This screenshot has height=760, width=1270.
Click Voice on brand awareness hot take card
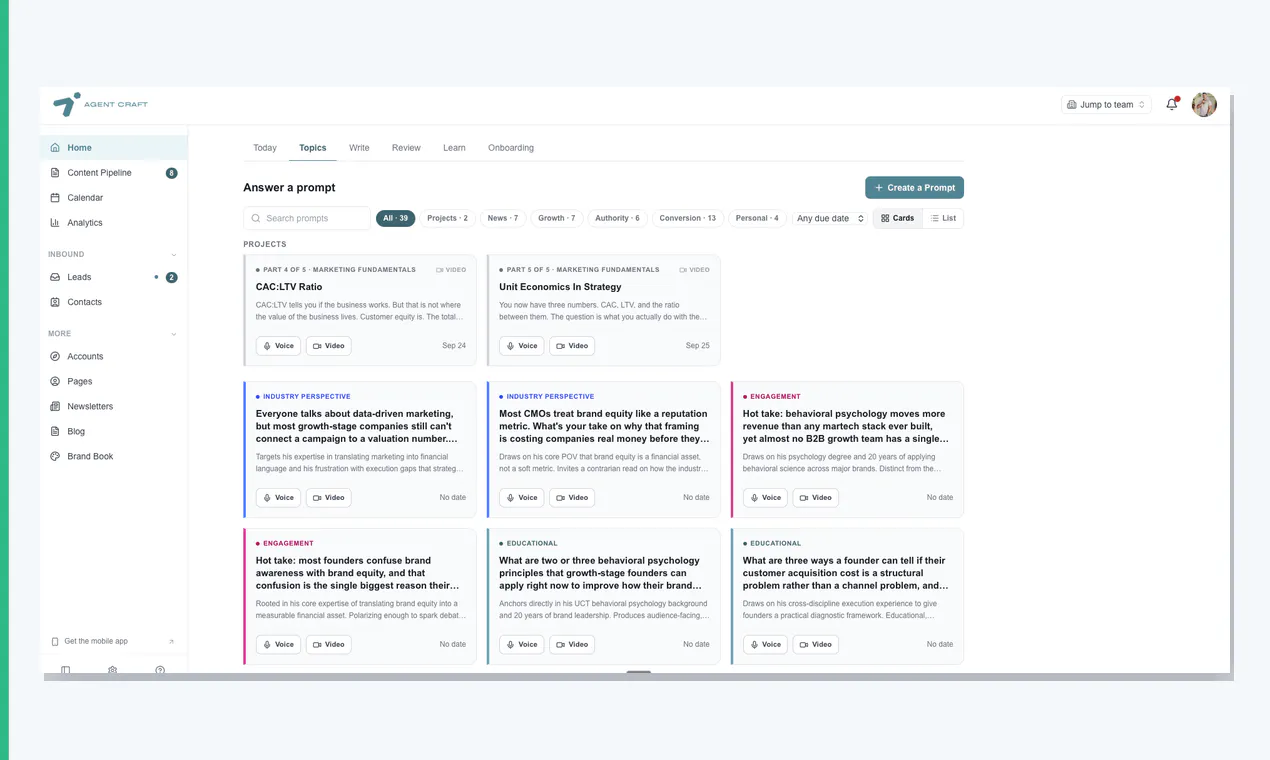click(278, 644)
